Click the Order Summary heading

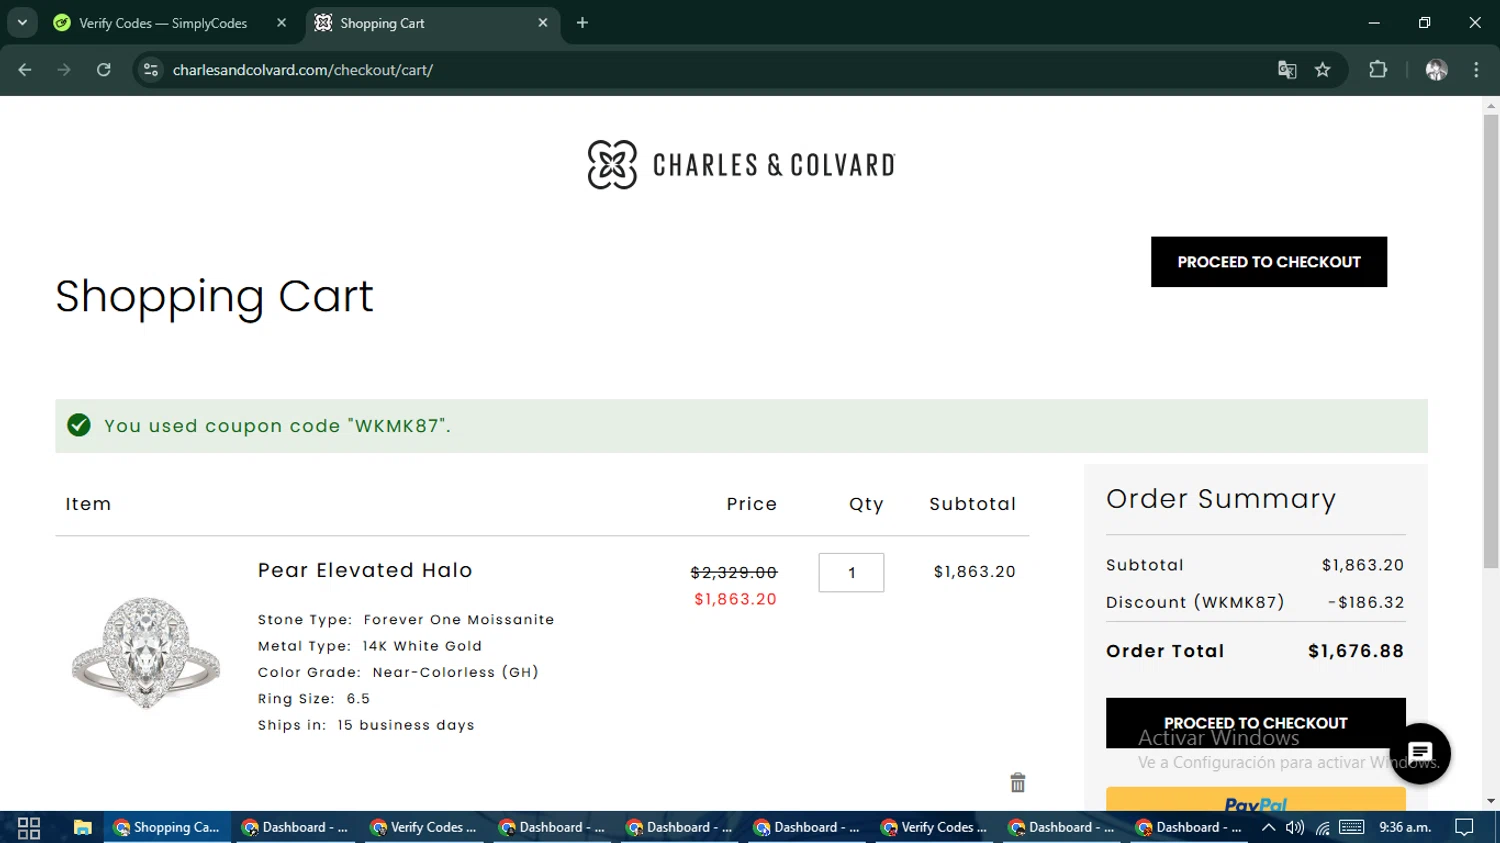pos(1221,498)
